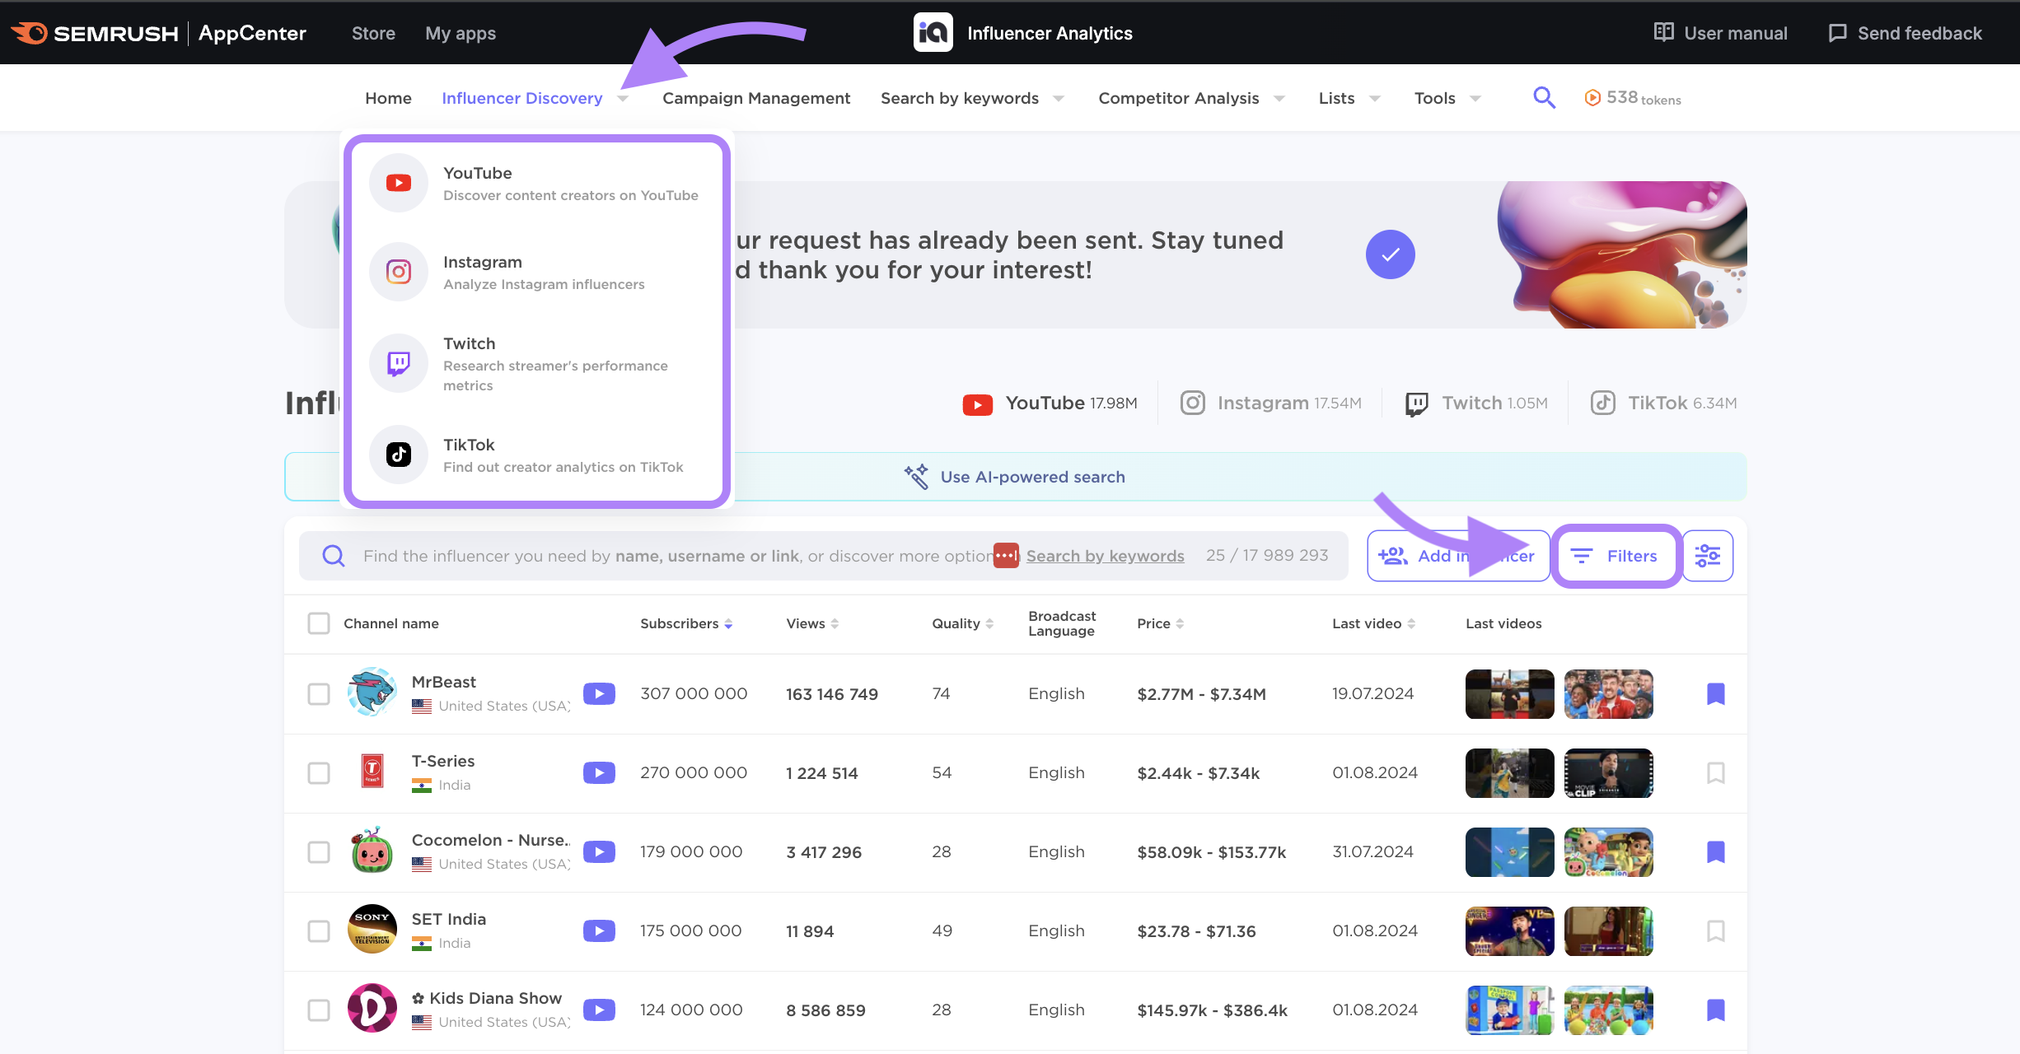Image resolution: width=2020 pixels, height=1054 pixels.
Task: Check the select-all channels checkbox
Action: pos(319,624)
